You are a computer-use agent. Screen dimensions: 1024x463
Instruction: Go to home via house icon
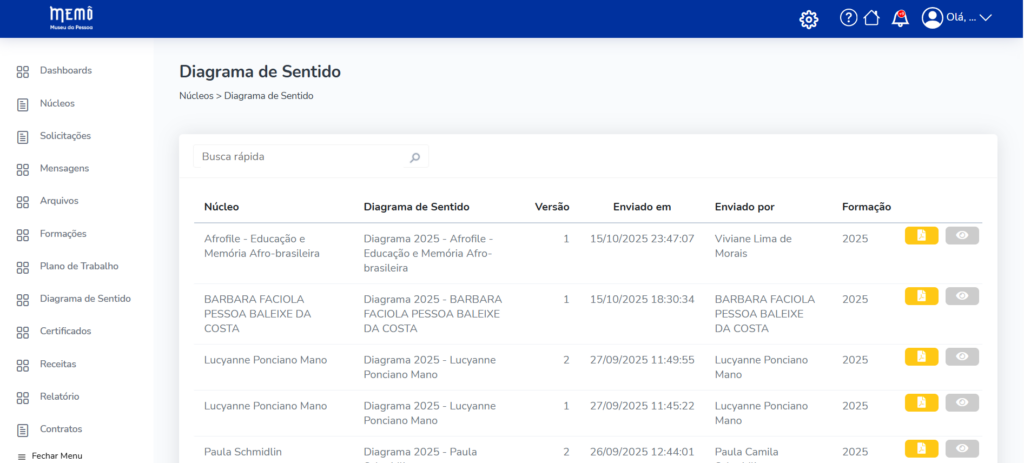[872, 18]
